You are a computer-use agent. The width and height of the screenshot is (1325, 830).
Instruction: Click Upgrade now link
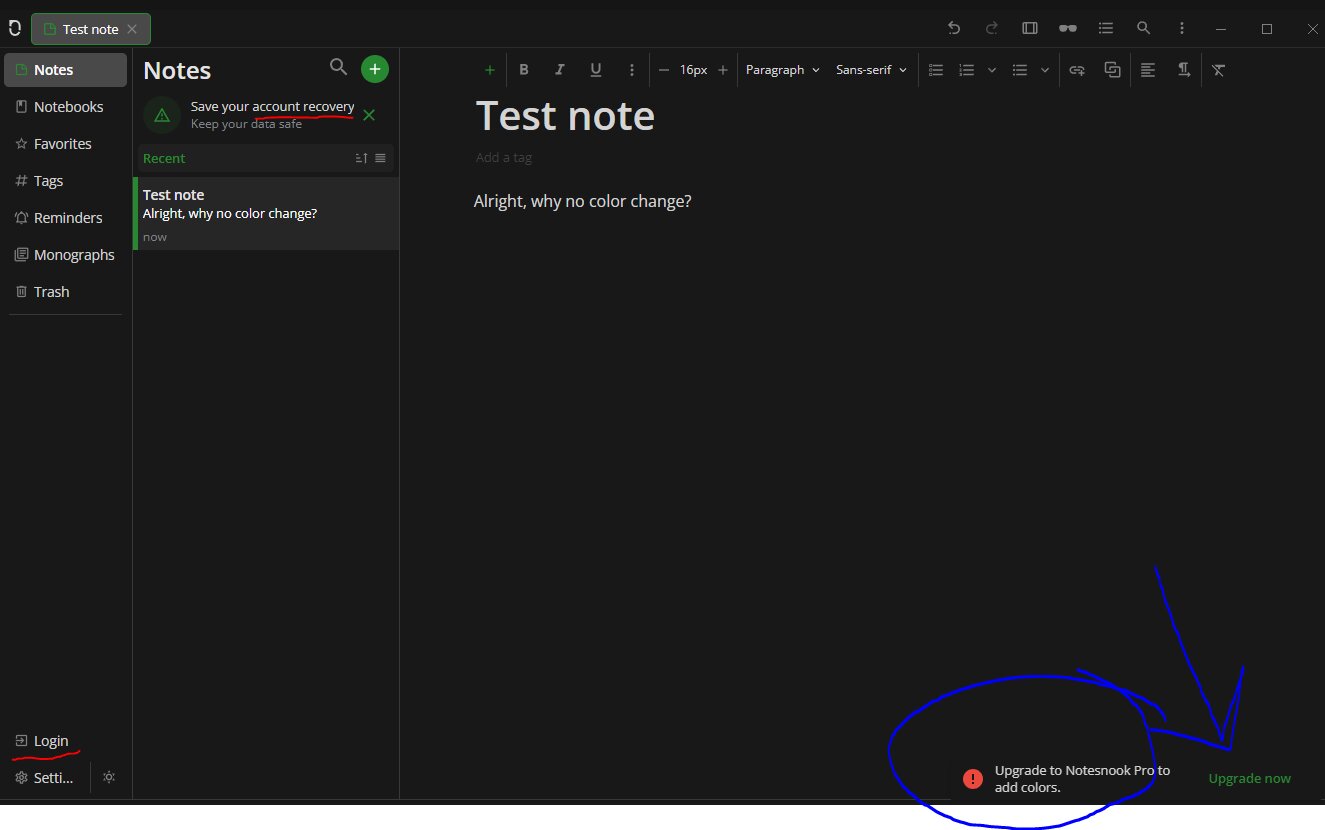pos(1249,778)
